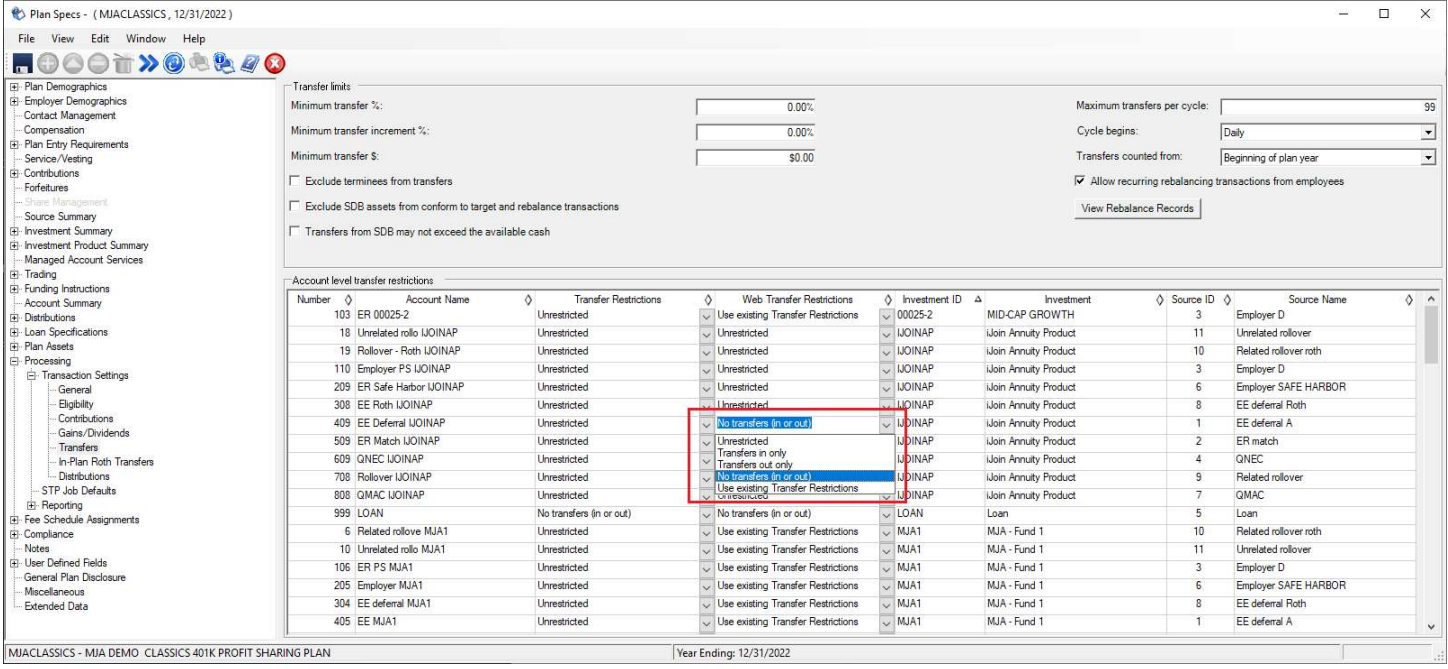Click the grid's vertical scrollbar down arrow
1448x669 pixels.
tap(1429, 625)
